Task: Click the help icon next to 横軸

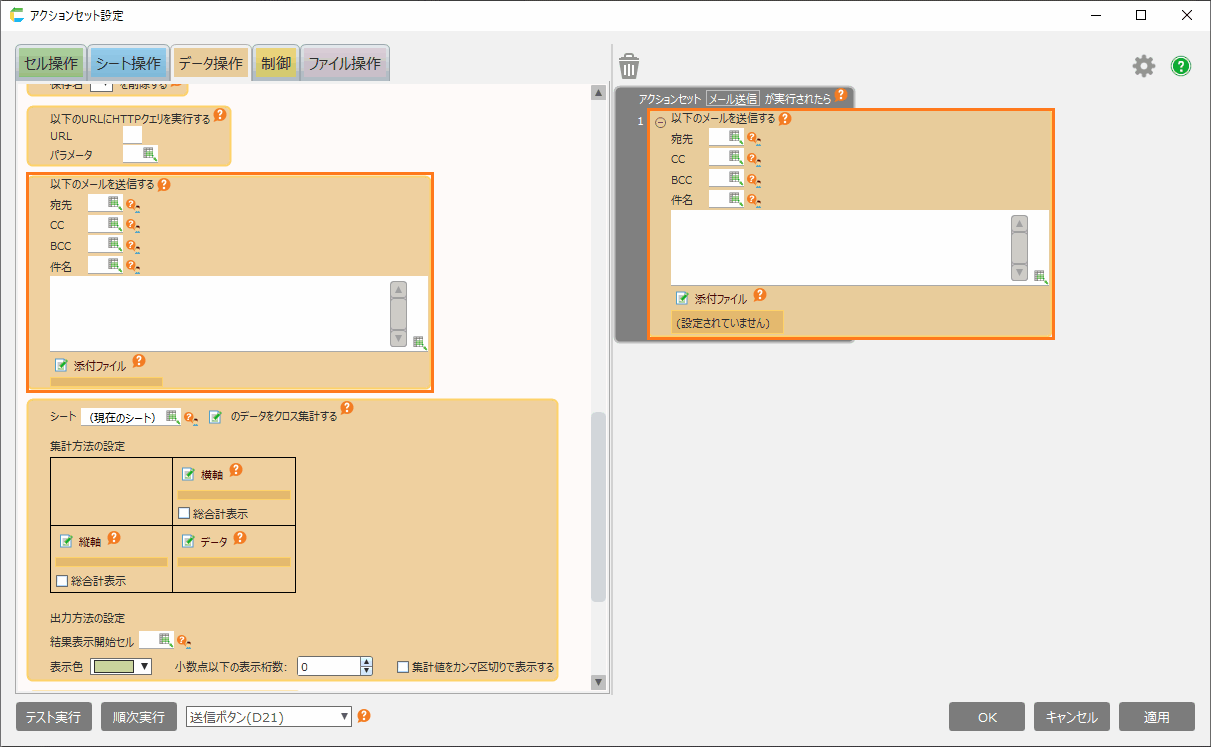Action: click(236, 471)
